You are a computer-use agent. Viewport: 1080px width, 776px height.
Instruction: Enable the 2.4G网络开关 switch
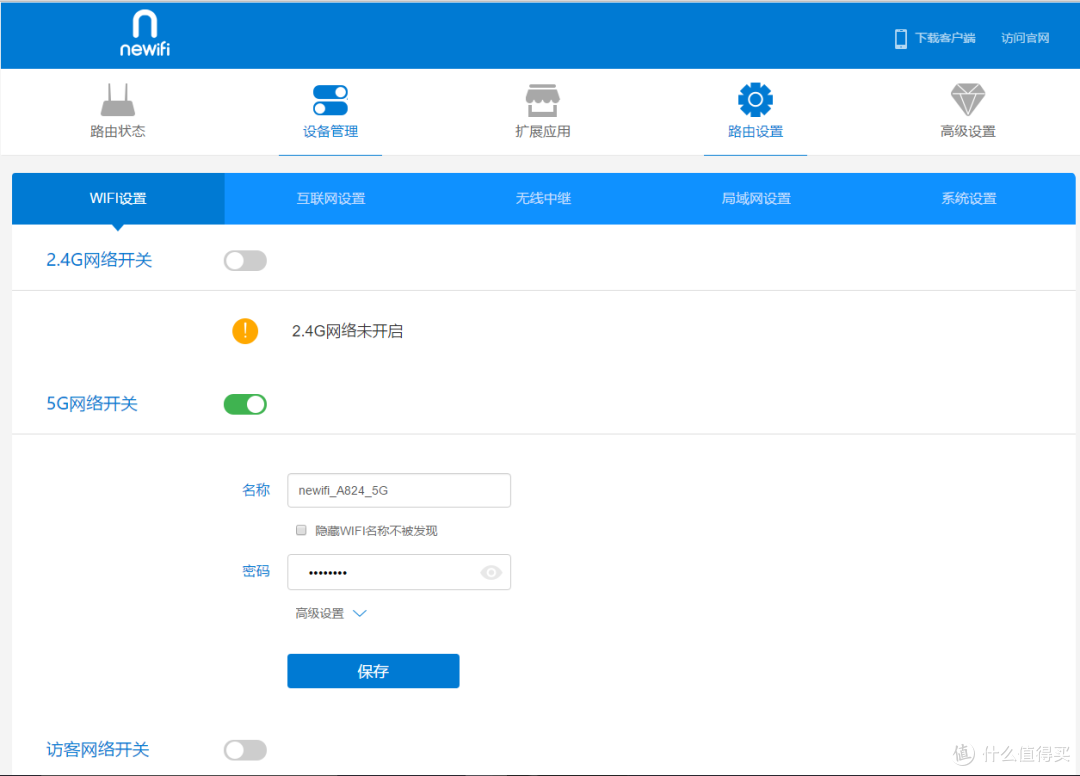pos(245,260)
